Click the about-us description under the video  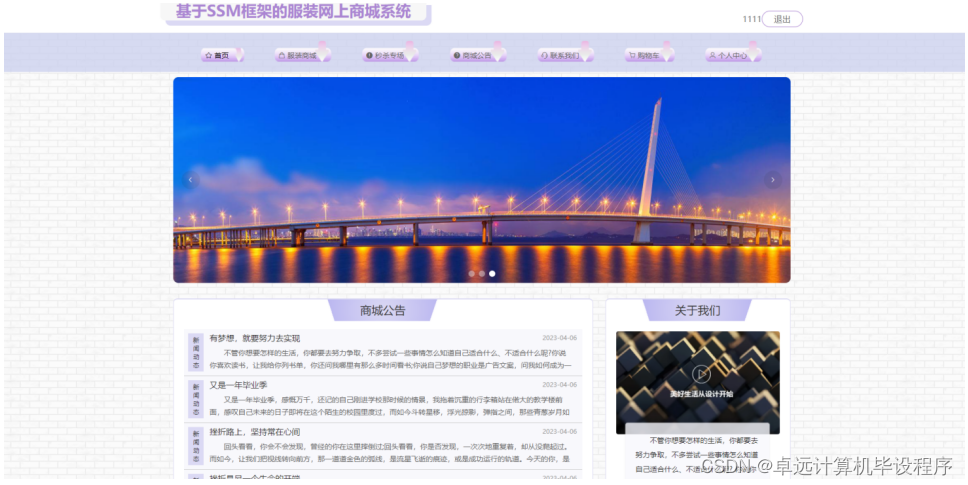pos(697,455)
